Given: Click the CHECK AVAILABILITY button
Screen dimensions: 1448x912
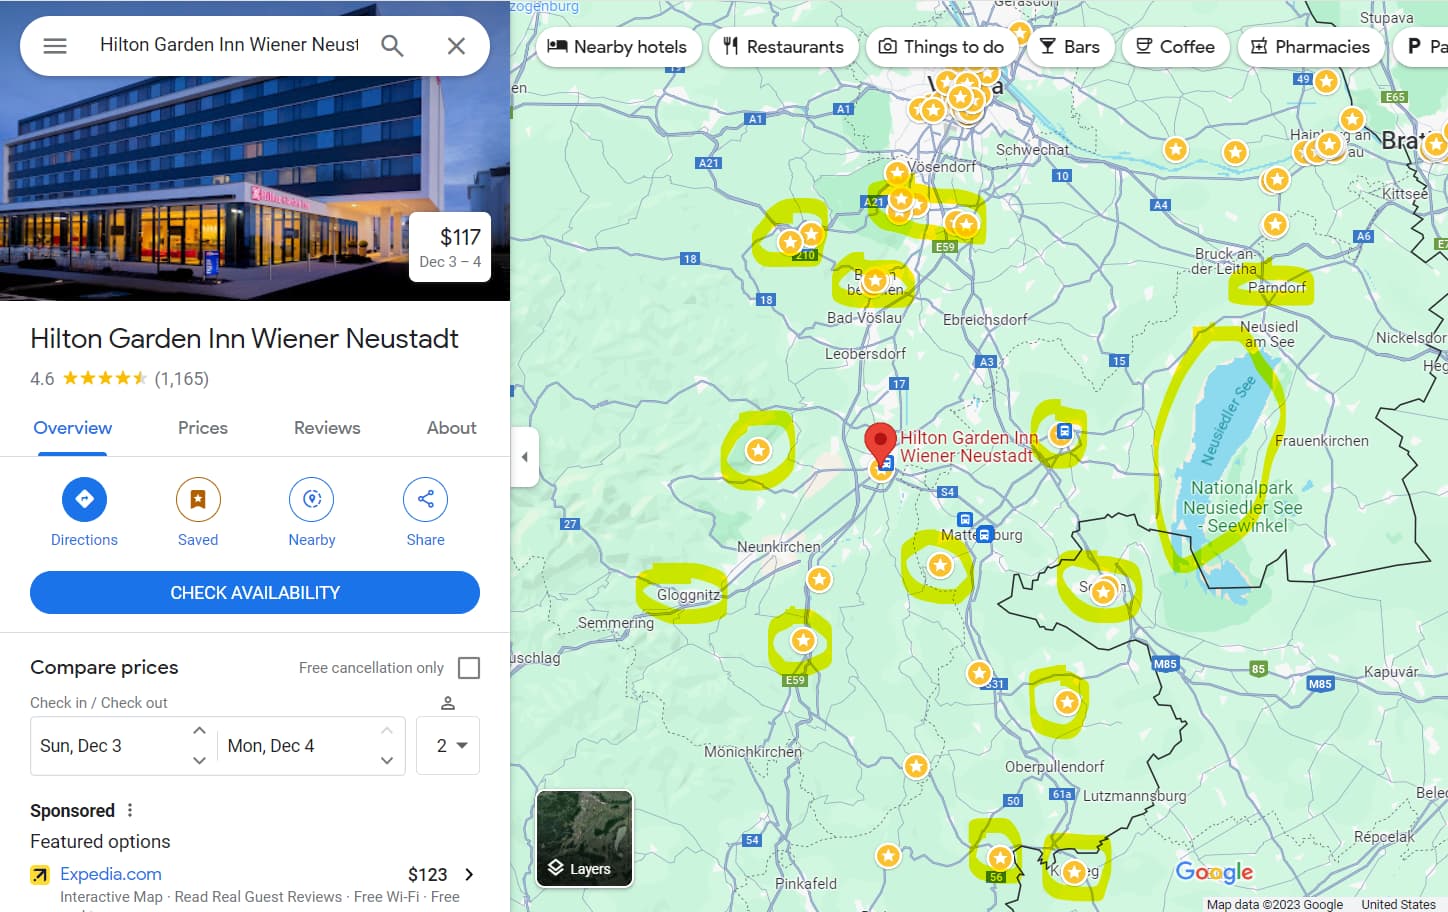Looking at the screenshot, I should coord(255,593).
